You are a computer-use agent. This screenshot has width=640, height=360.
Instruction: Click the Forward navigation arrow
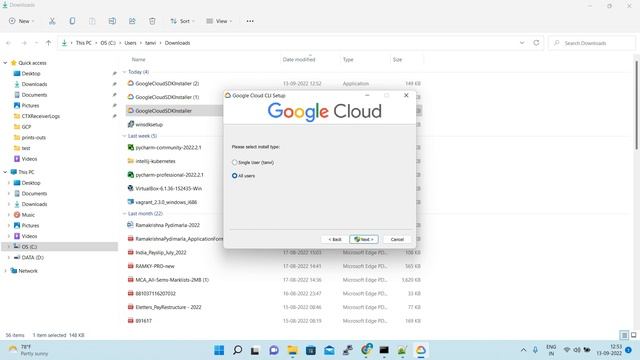pos(24,43)
